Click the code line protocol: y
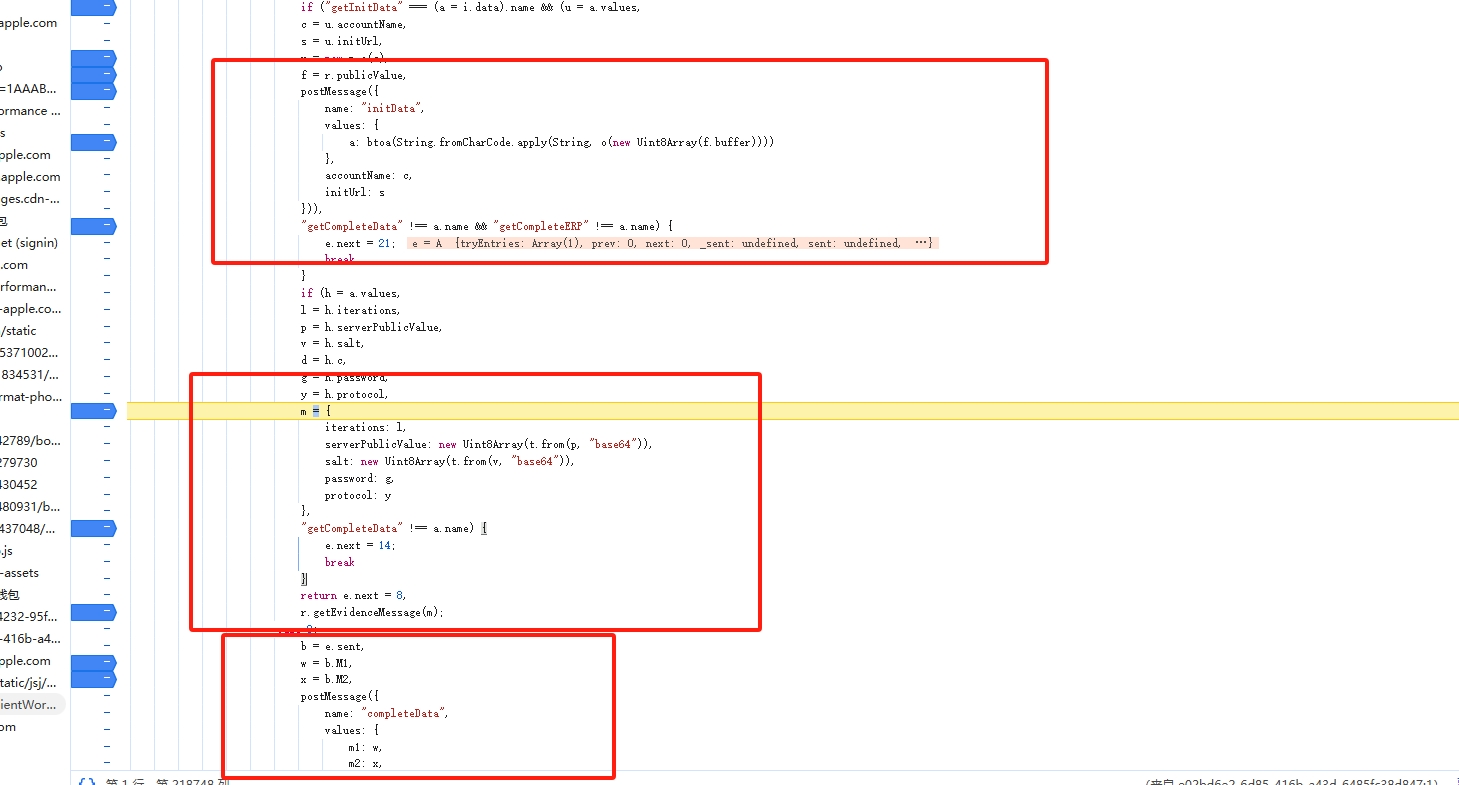1459x785 pixels. coord(358,495)
